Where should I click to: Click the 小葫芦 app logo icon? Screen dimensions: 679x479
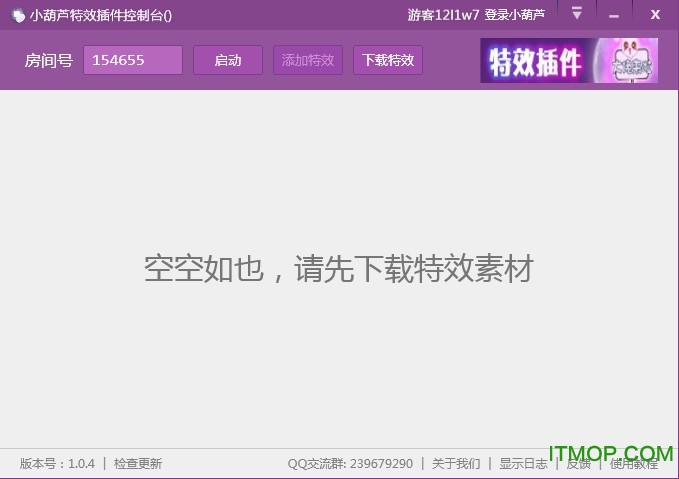click(x=18, y=16)
